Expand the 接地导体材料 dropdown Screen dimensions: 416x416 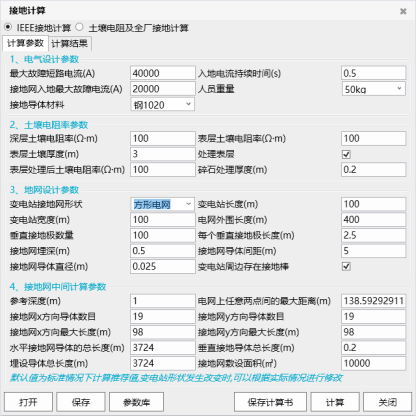tap(162, 105)
